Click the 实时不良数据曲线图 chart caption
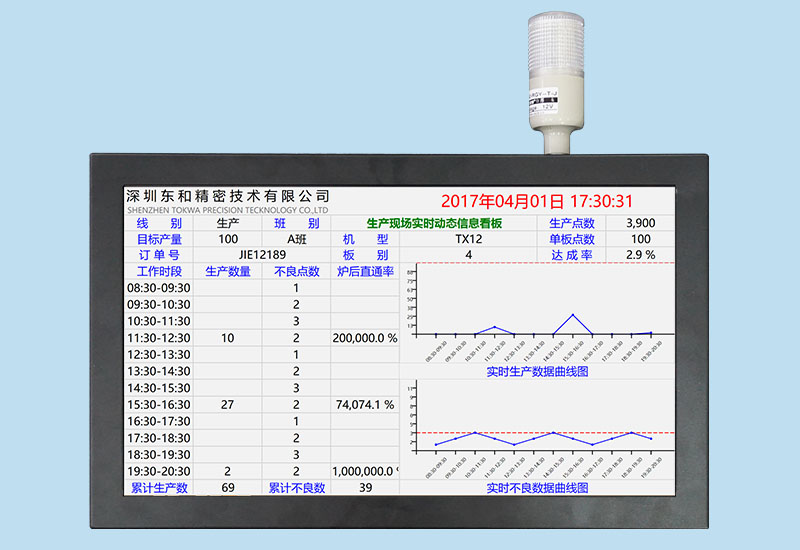 [x=537, y=487]
